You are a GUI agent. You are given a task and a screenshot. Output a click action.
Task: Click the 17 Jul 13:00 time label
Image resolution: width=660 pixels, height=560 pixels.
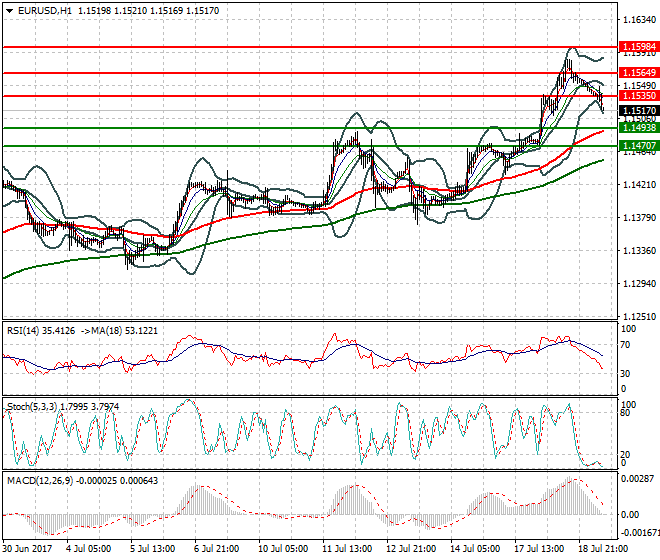click(539, 549)
